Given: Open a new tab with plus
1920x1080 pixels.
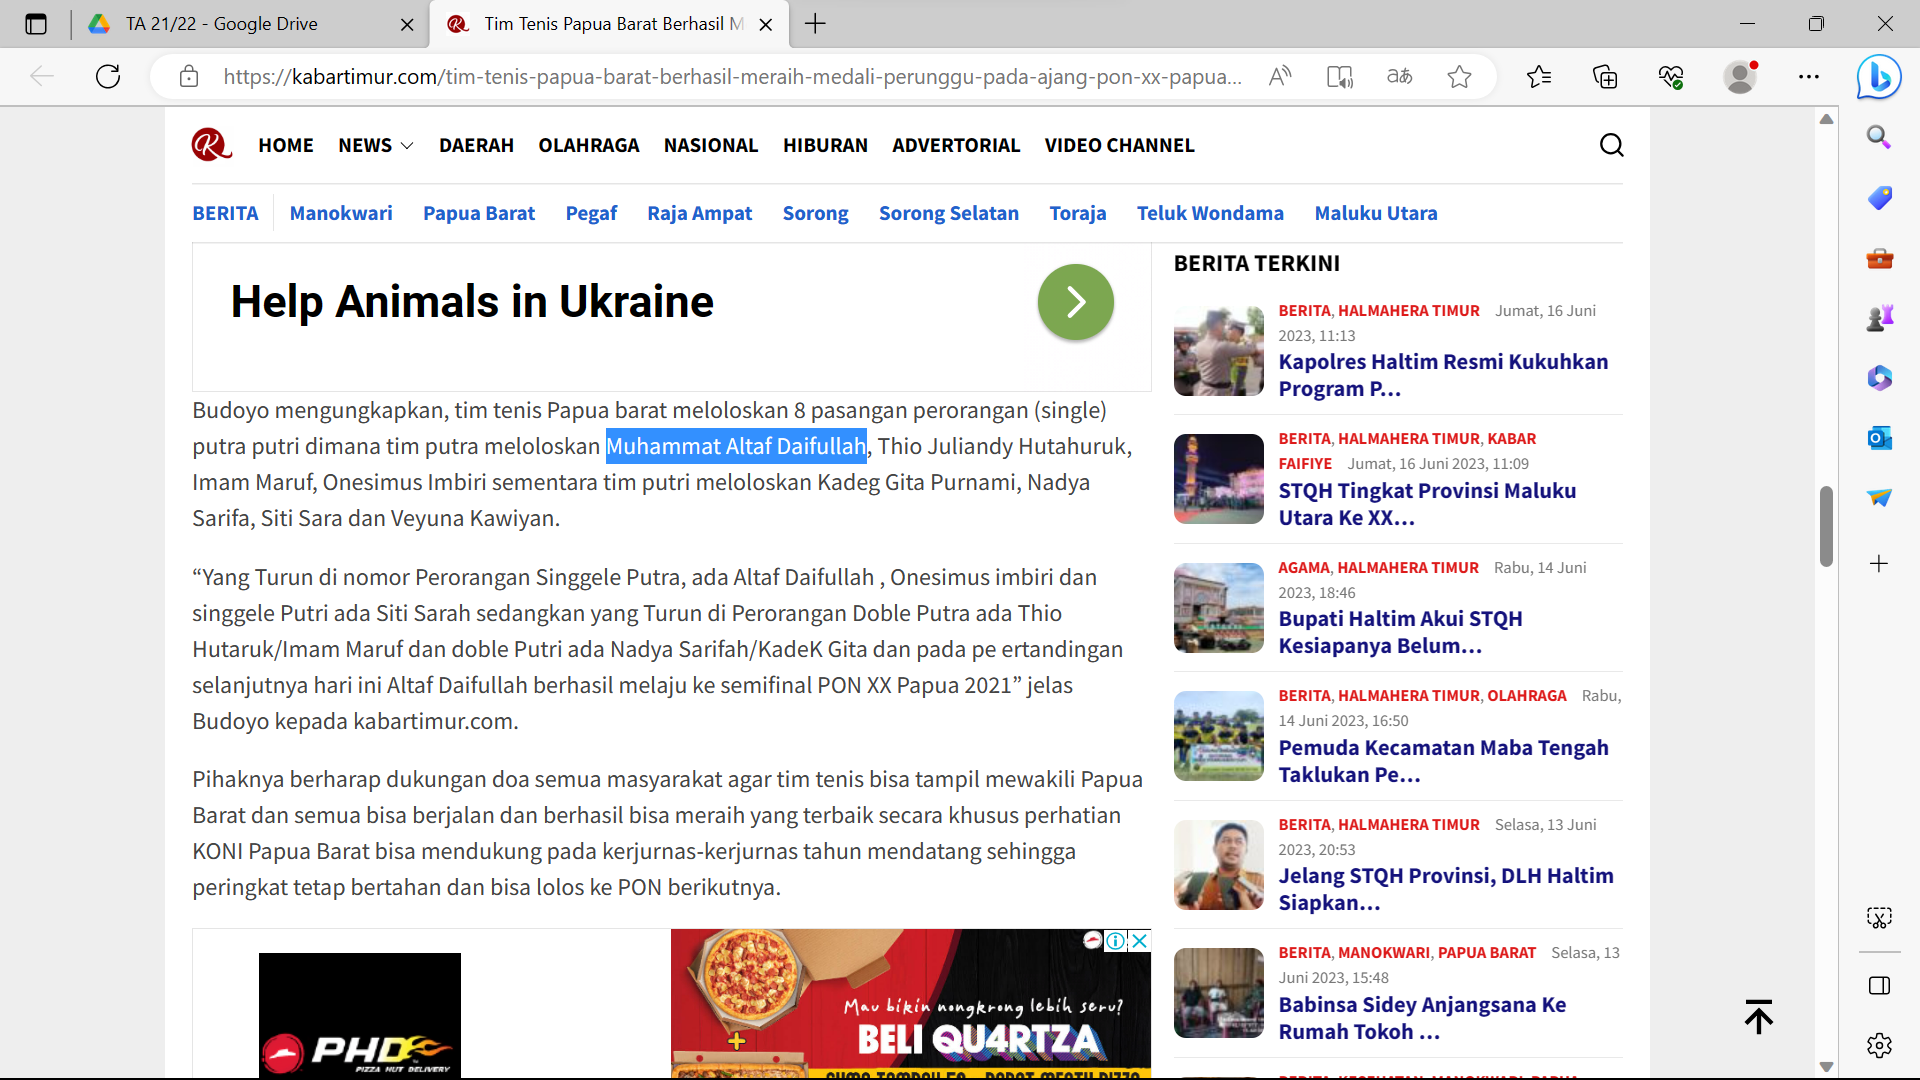Looking at the screenshot, I should [x=815, y=24].
